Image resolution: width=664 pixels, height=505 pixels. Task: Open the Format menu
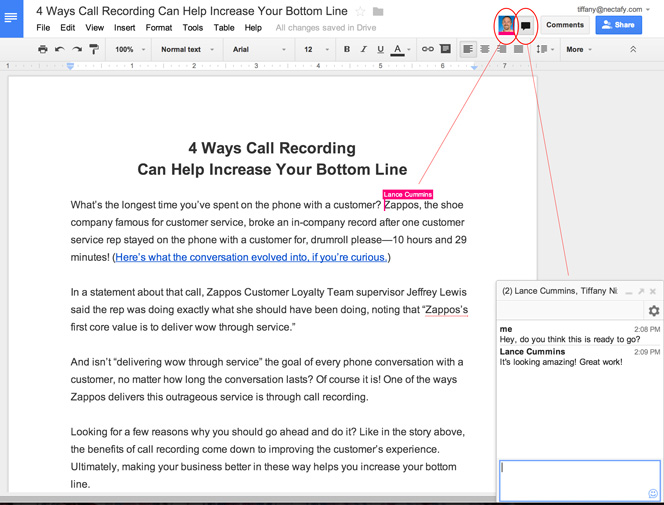[x=159, y=28]
